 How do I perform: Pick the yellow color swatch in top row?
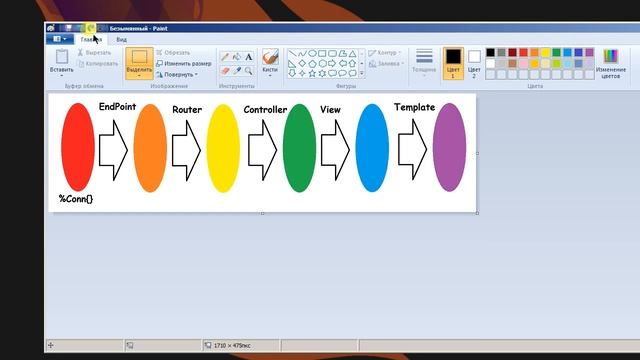pos(546,52)
